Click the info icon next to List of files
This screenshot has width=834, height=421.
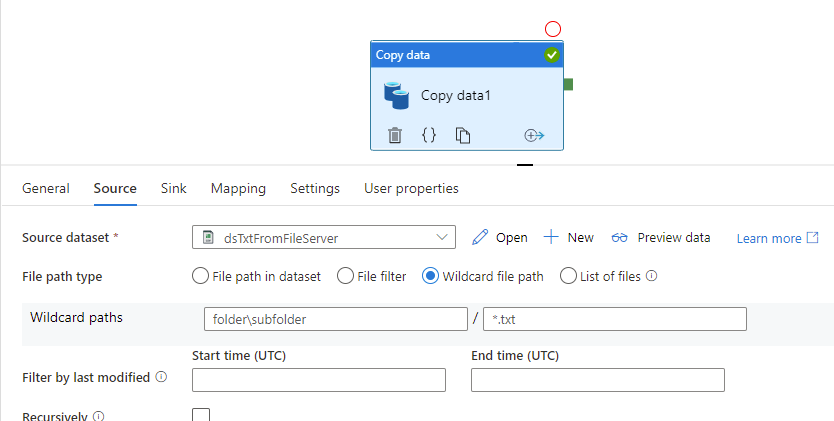pyautogui.click(x=652, y=276)
